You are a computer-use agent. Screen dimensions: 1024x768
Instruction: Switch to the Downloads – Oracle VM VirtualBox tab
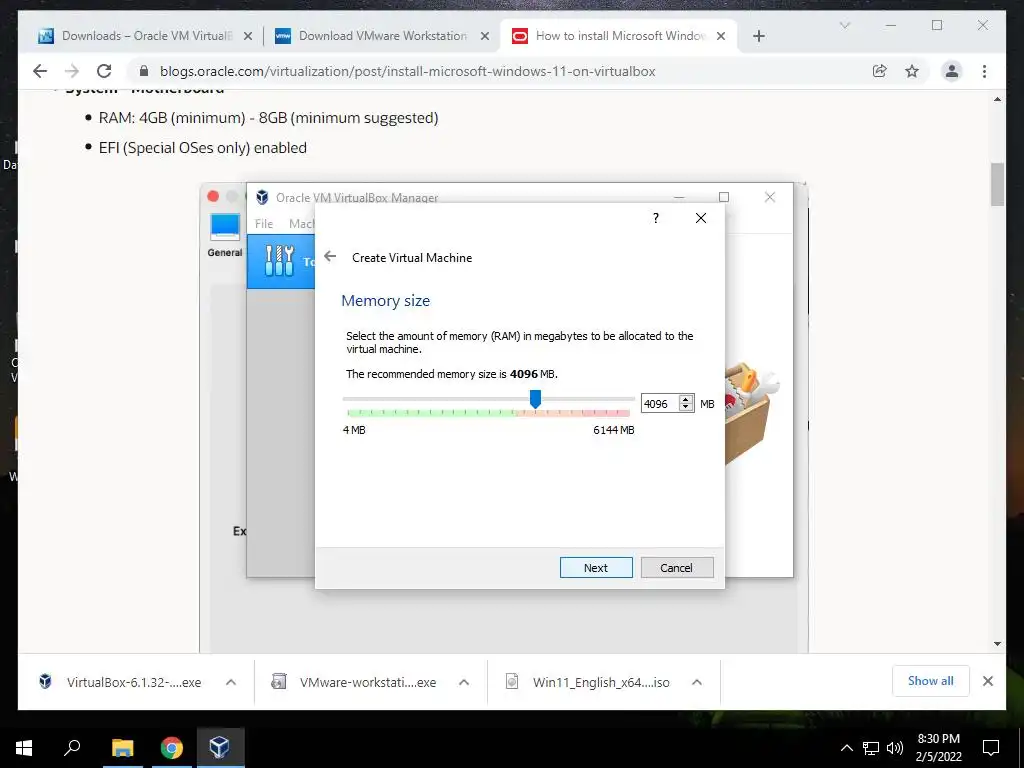click(x=145, y=36)
